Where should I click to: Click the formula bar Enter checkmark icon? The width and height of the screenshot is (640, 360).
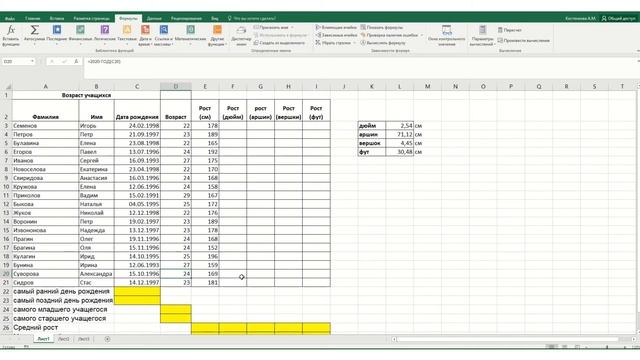coord(64,61)
